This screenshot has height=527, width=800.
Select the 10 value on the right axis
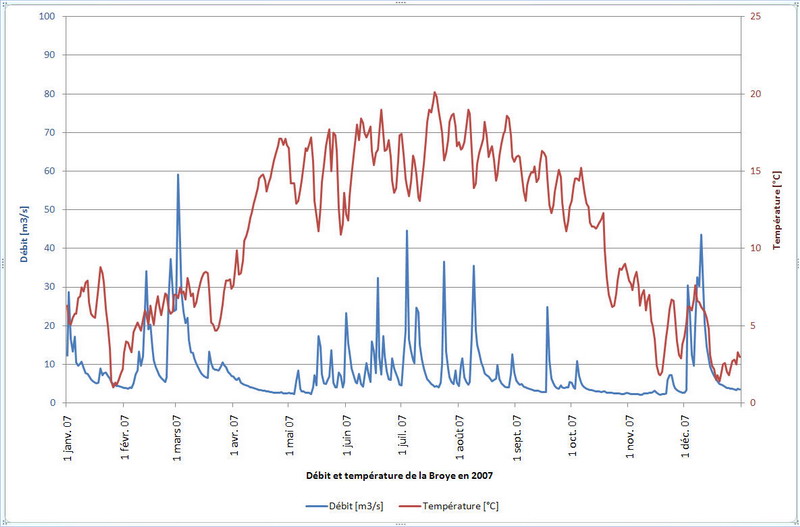click(x=756, y=248)
